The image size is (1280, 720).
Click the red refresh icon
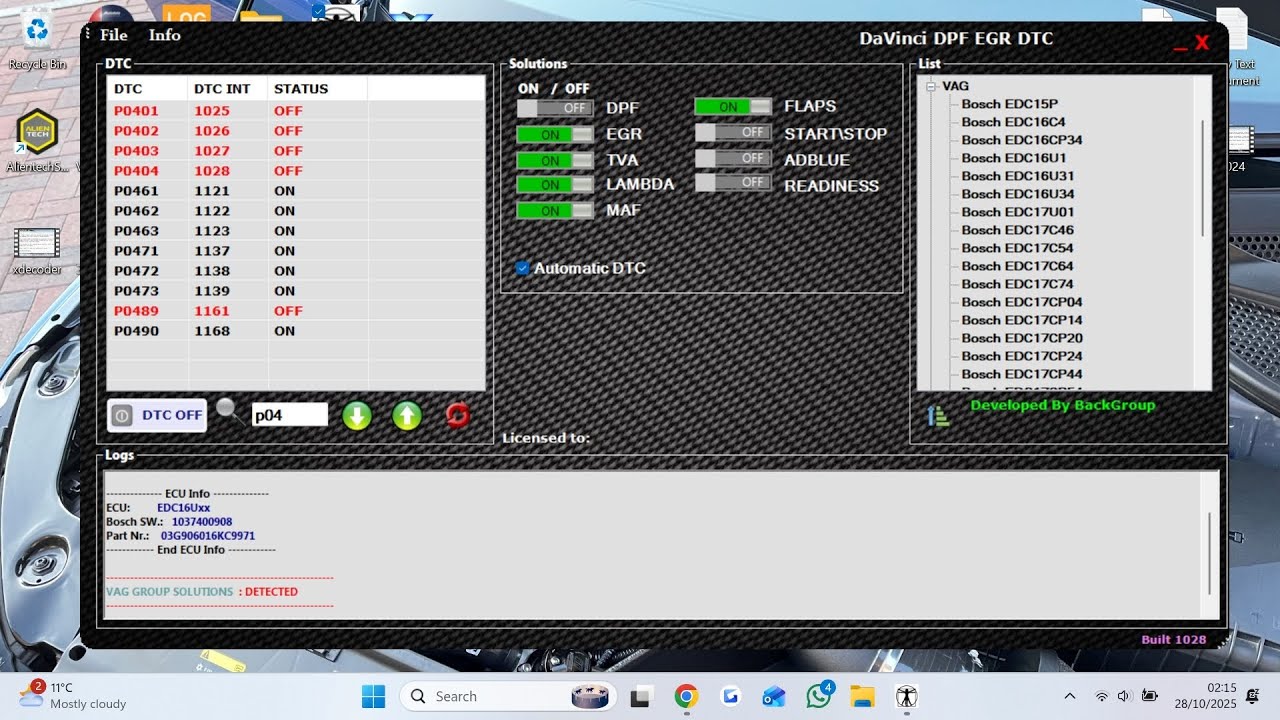458,415
